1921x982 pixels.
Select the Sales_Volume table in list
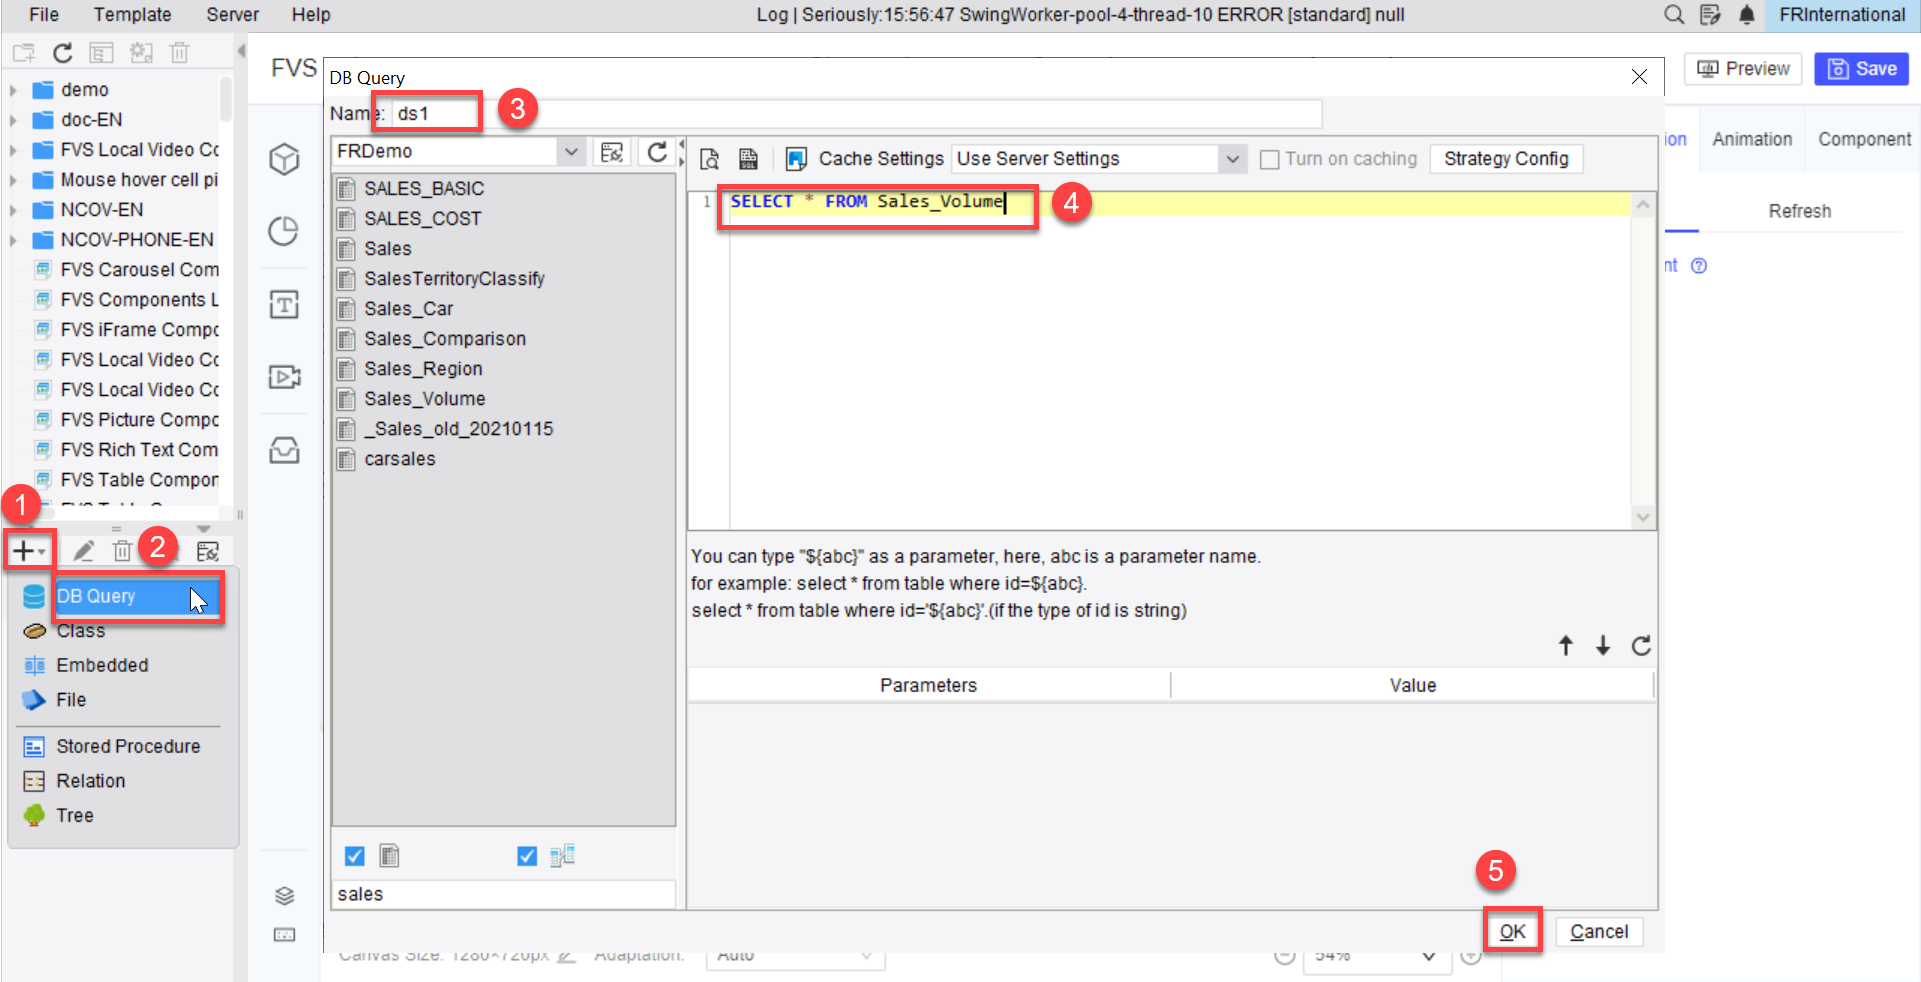(424, 399)
